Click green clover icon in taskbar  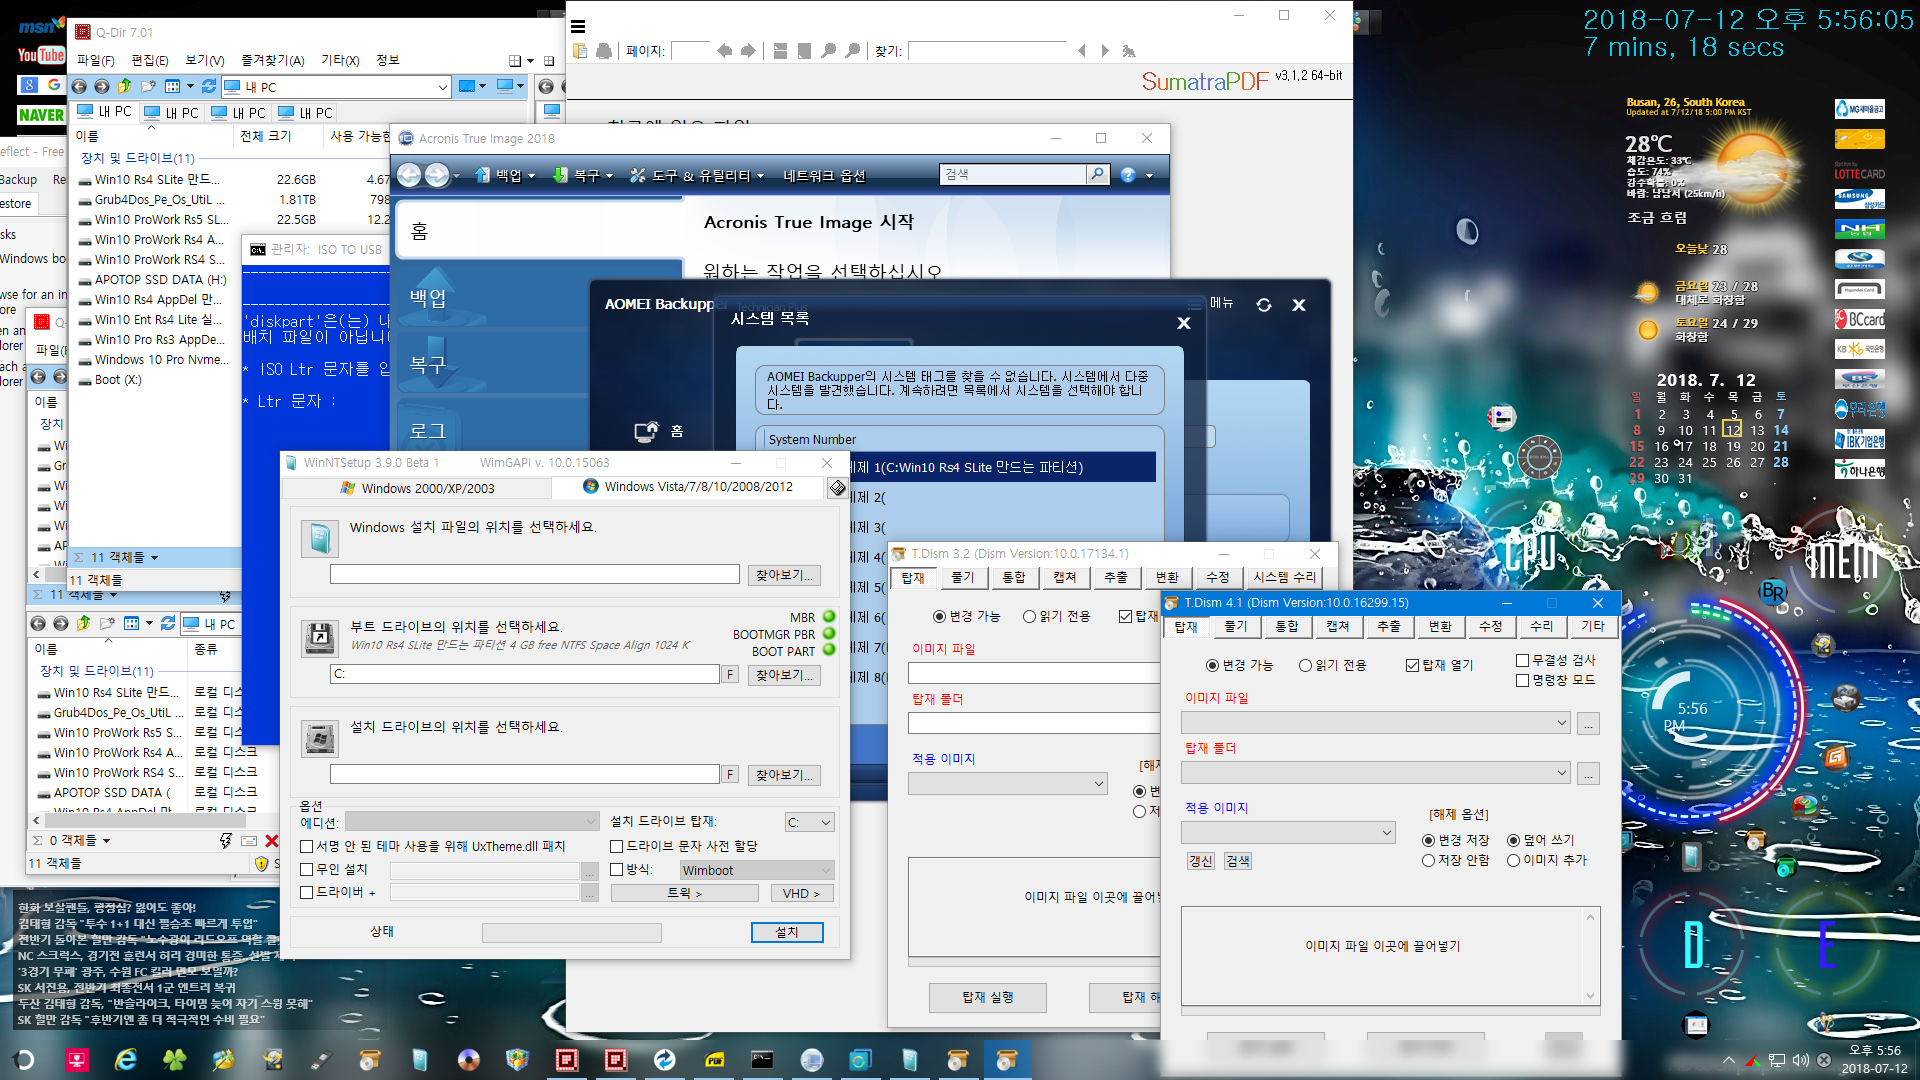pyautogui.click(x=175, y=1060)
